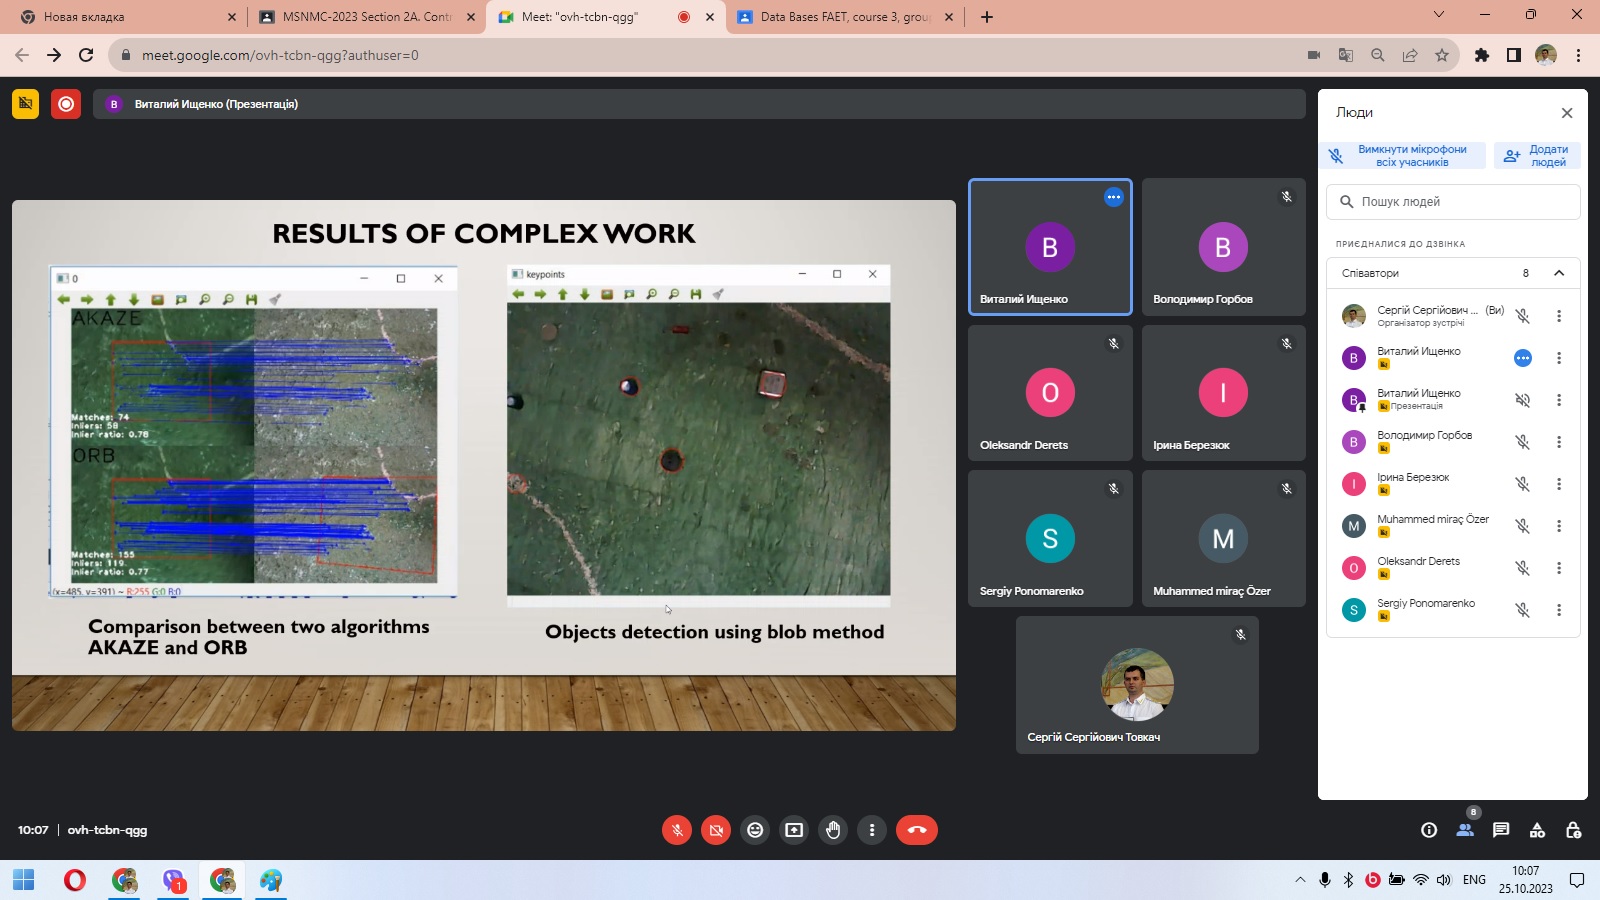Toggle your microphone in the call bar
The height and width of the screenshot is (900, 1600).
pyautogui.click(x=677, y=830)
